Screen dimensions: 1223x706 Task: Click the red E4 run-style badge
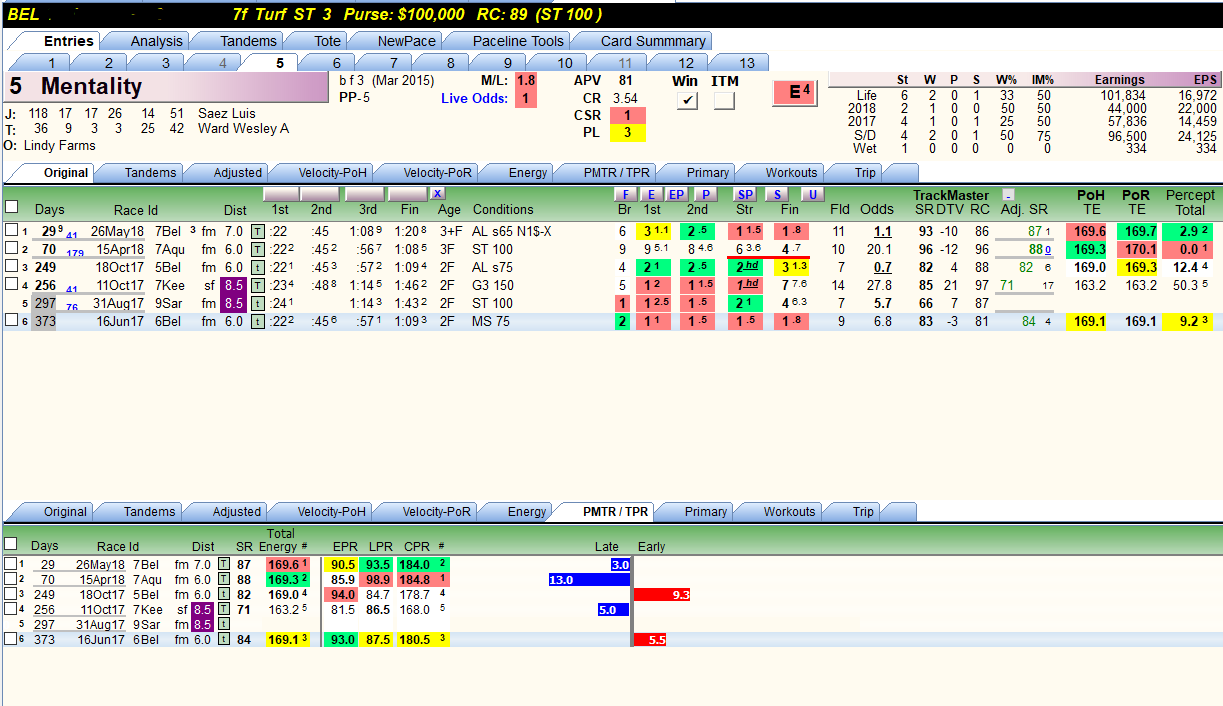(x=797, y=92)
